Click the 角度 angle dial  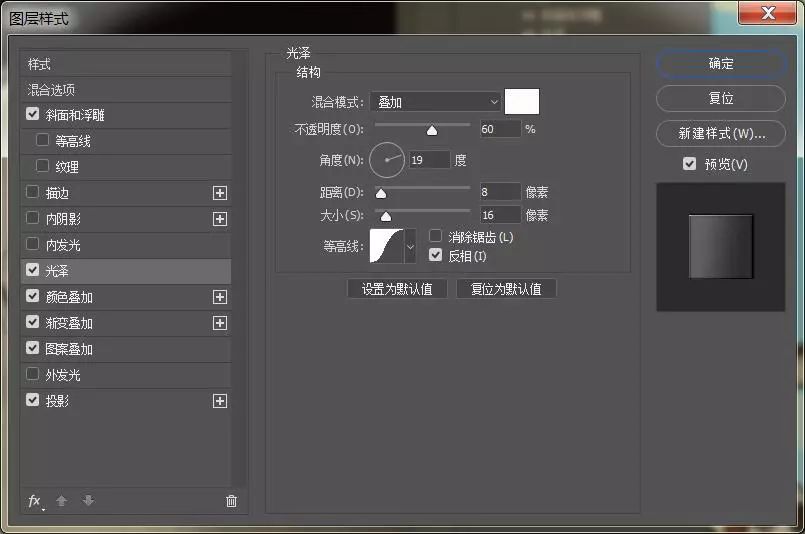(387, 160)
